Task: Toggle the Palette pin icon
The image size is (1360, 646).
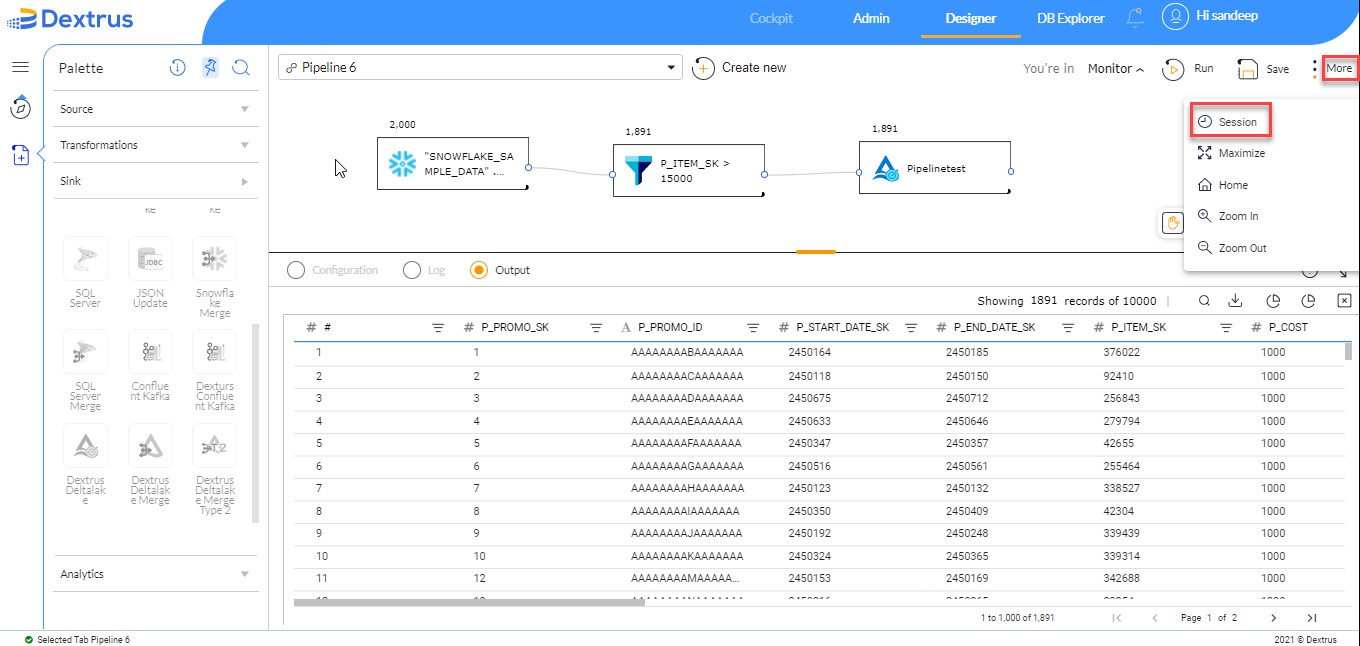Action: click(210, 68)
